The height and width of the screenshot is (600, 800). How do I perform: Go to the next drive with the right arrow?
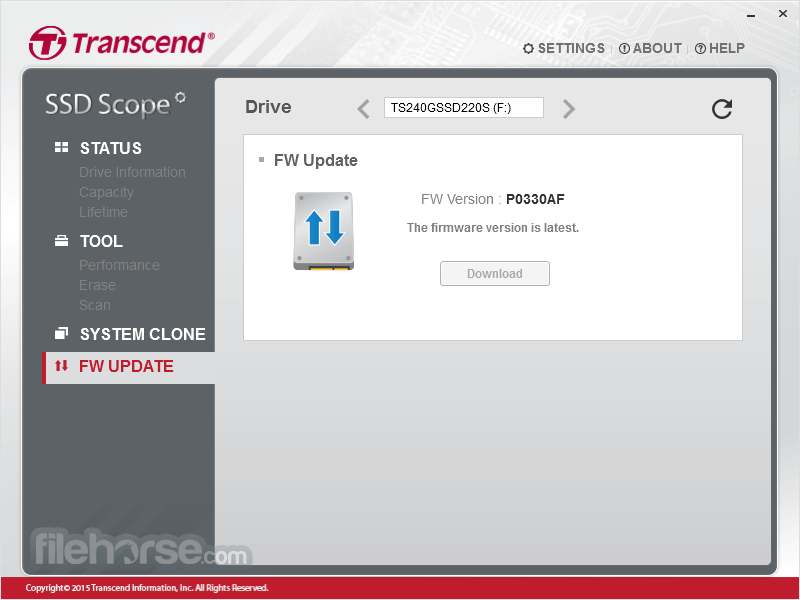coord(568,109)
